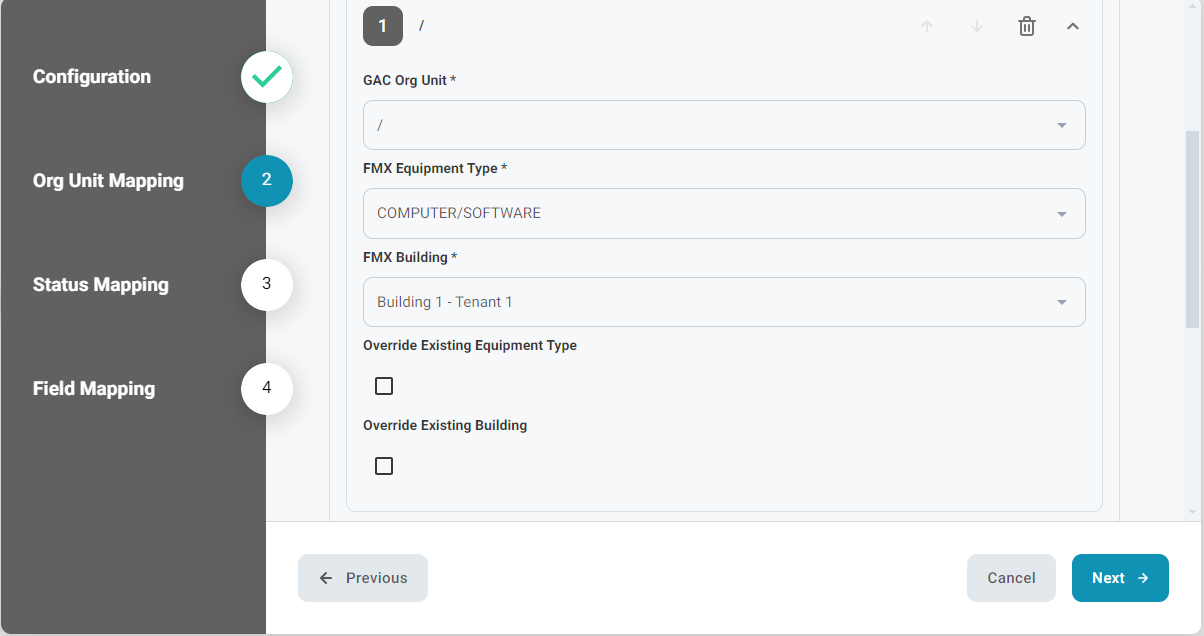Image resolution: width=1204 pixels, height=636 pixels.
Task: Move mapping up with arrow icon
Action: pyautogui.click(x=927, y=27)
